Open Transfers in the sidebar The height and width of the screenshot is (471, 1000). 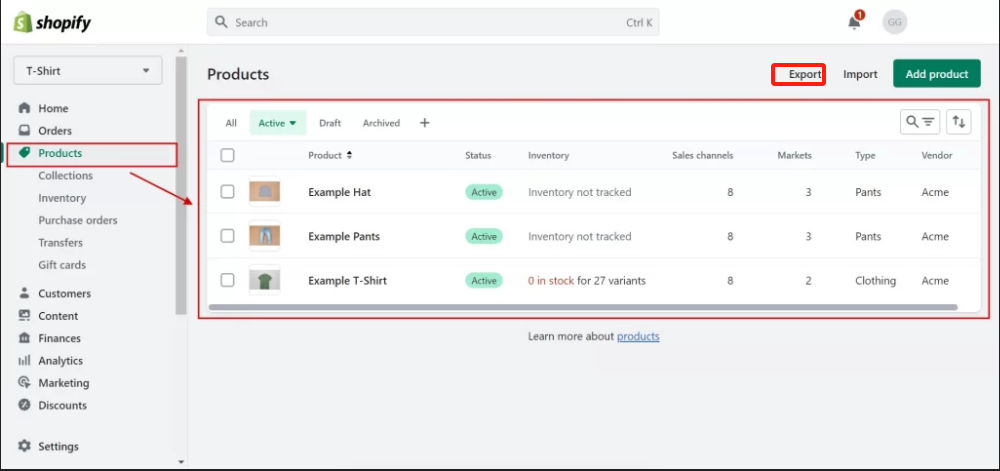(61, 243)
